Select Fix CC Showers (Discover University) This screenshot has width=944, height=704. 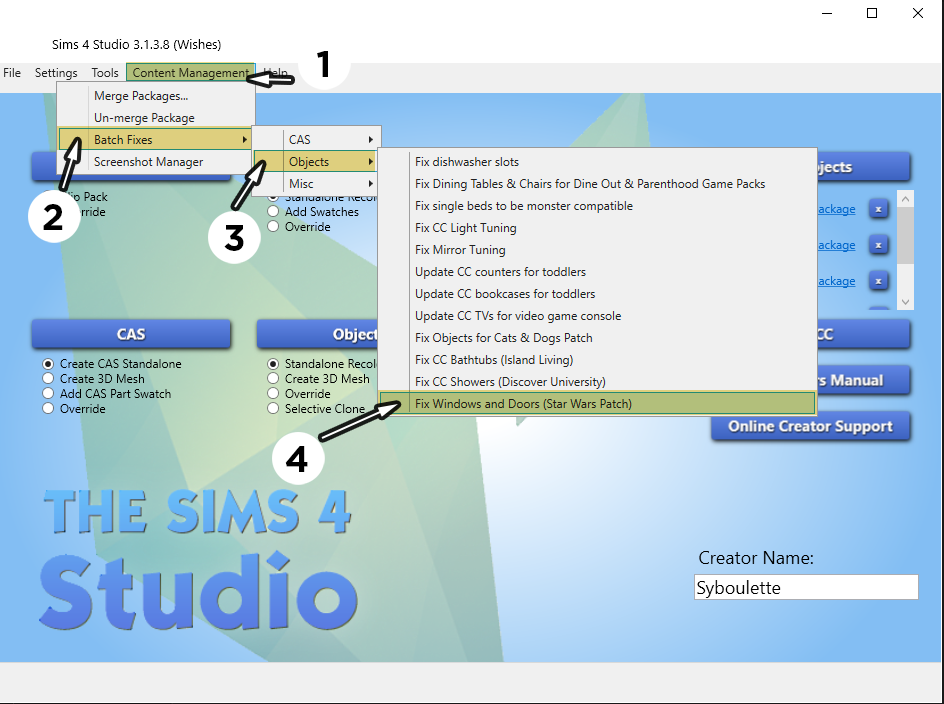pyautogui.click(x=597, y=382)
